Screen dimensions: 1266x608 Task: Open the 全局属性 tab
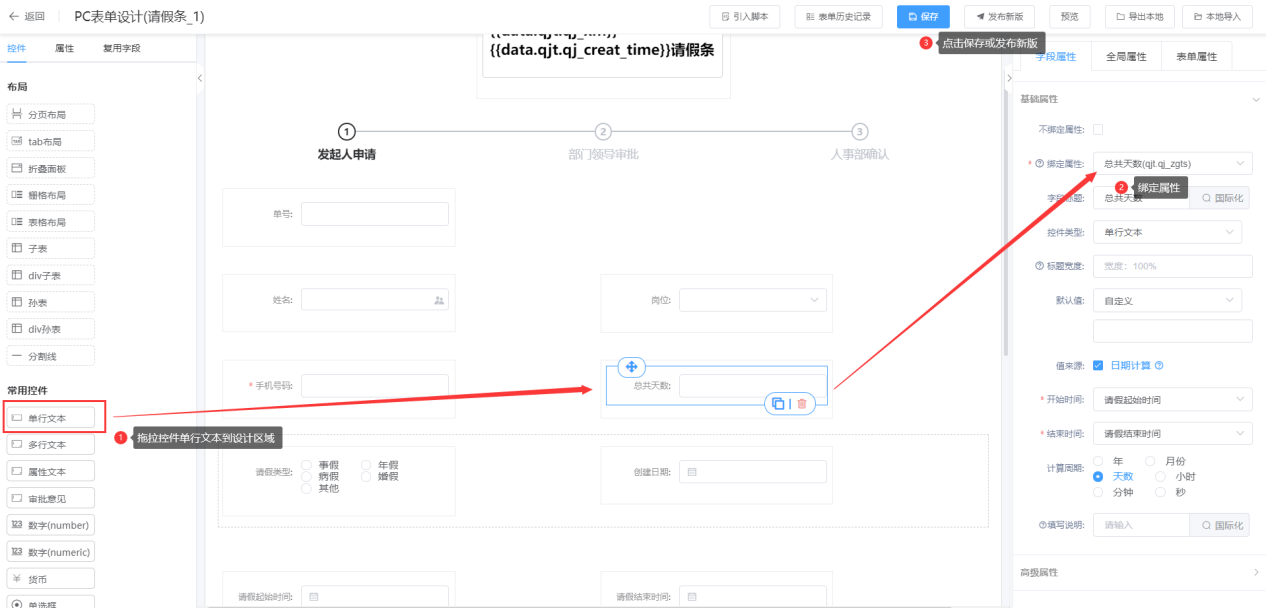point(1126,57)
